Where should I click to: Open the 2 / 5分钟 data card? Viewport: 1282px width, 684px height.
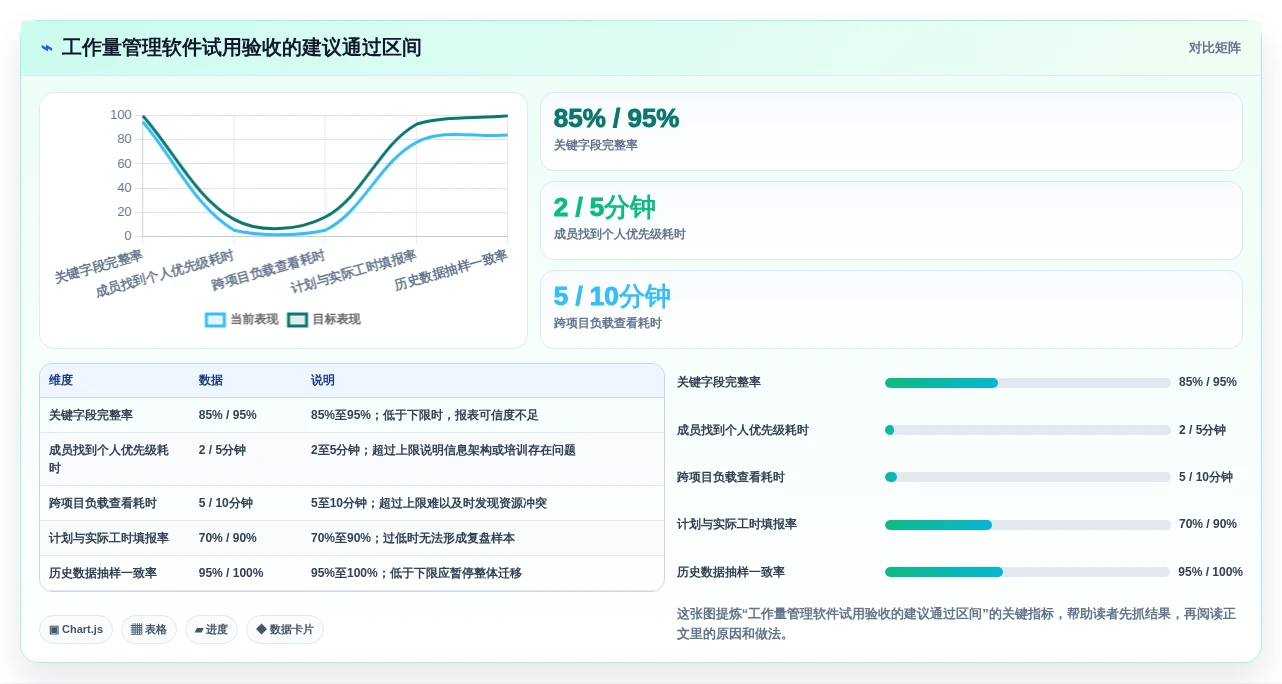click(891, 221)
